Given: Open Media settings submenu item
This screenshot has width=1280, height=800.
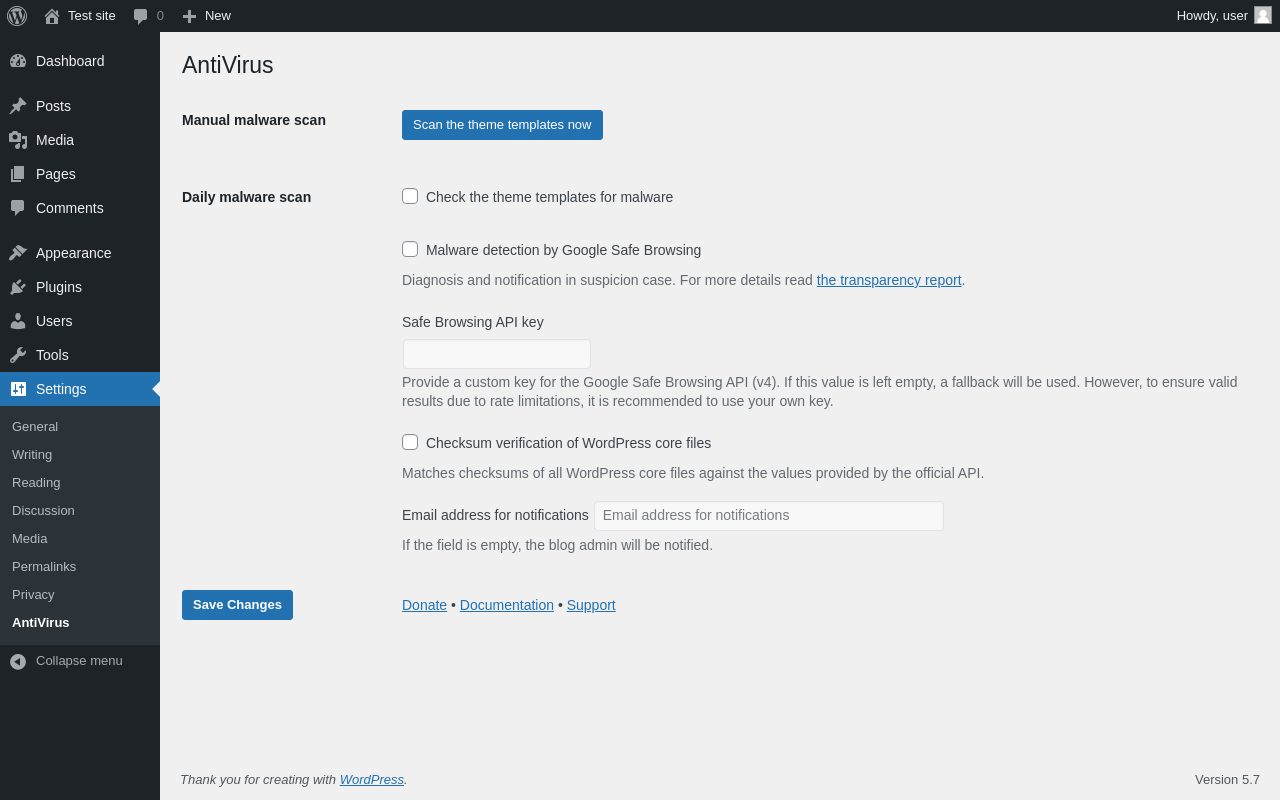Looking at the screenshot, I should point(30,538).
